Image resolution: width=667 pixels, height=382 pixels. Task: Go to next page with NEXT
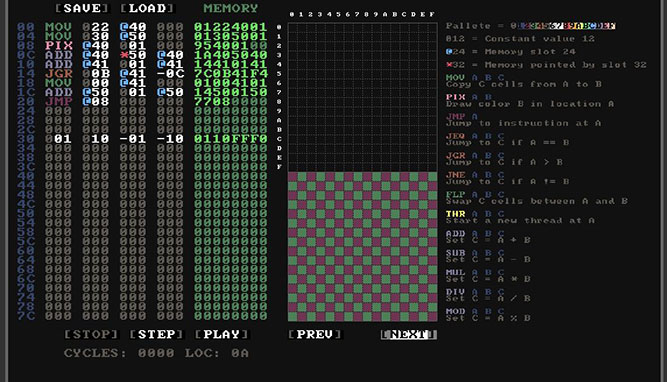point(409,334)
